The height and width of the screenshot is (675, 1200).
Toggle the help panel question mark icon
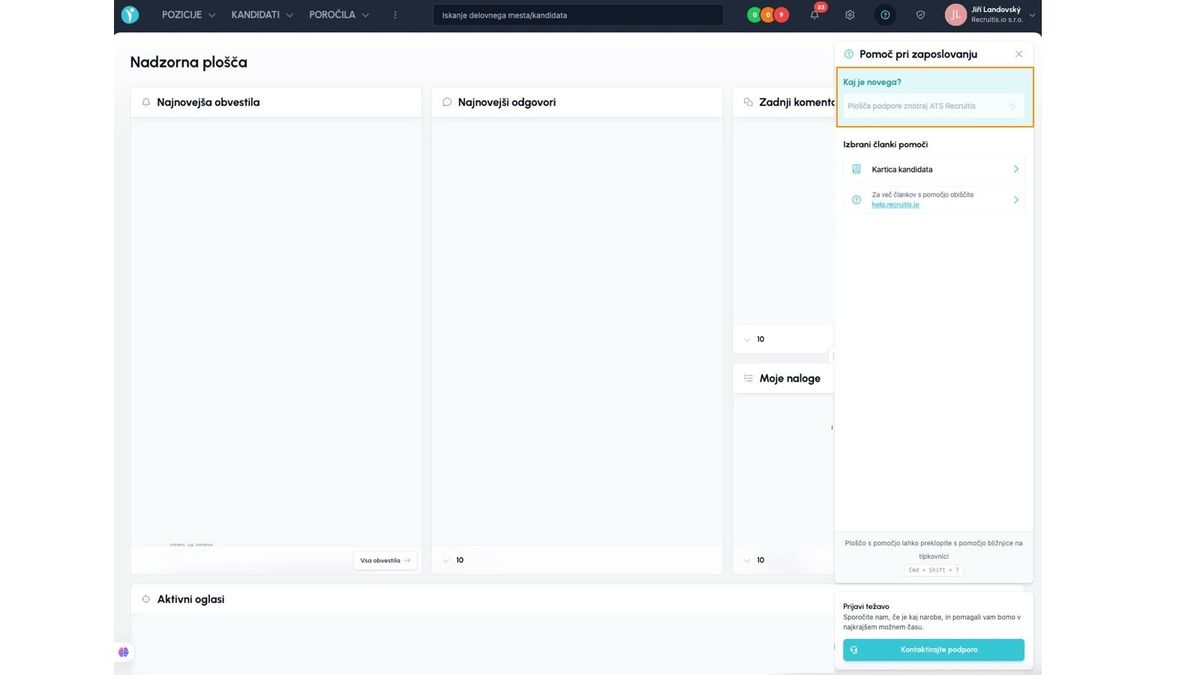tap(885, 15)
